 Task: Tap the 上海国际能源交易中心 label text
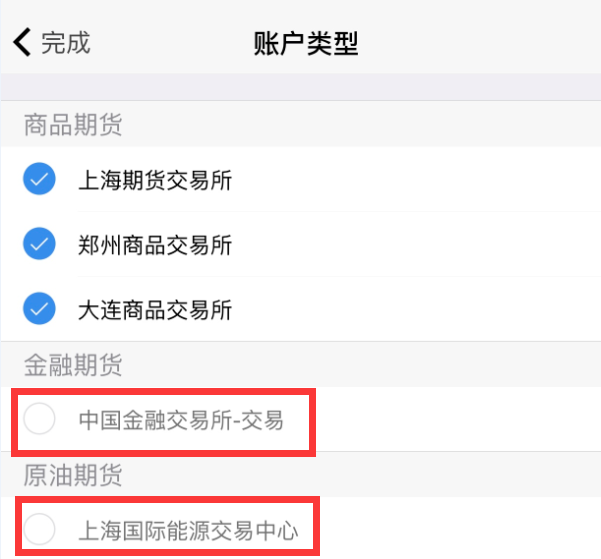tap(188, 528)
